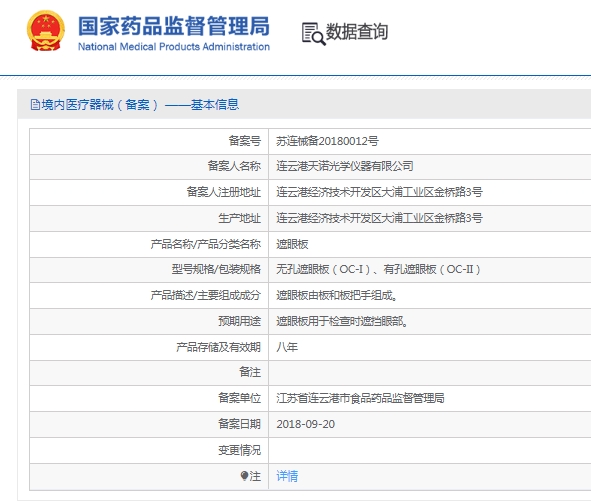Click the address in 备案人注册地址 row
This screenshot has height=504, width=591.
[x=379, y=192]
